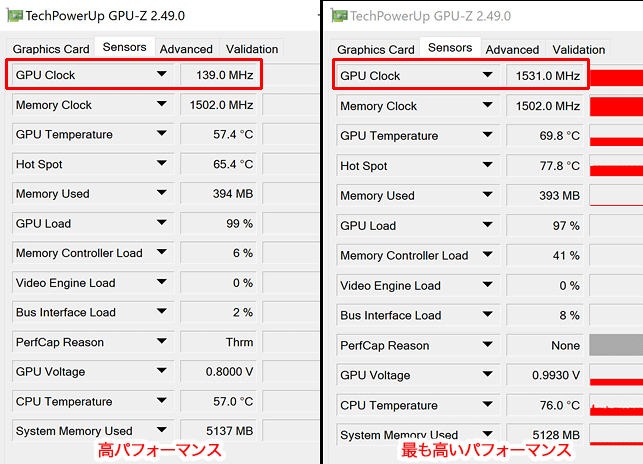This screenshot has width=643, height=464.
Task: Click the 8 % Bus Interface Load value
Action: click(x=545, y=315)
